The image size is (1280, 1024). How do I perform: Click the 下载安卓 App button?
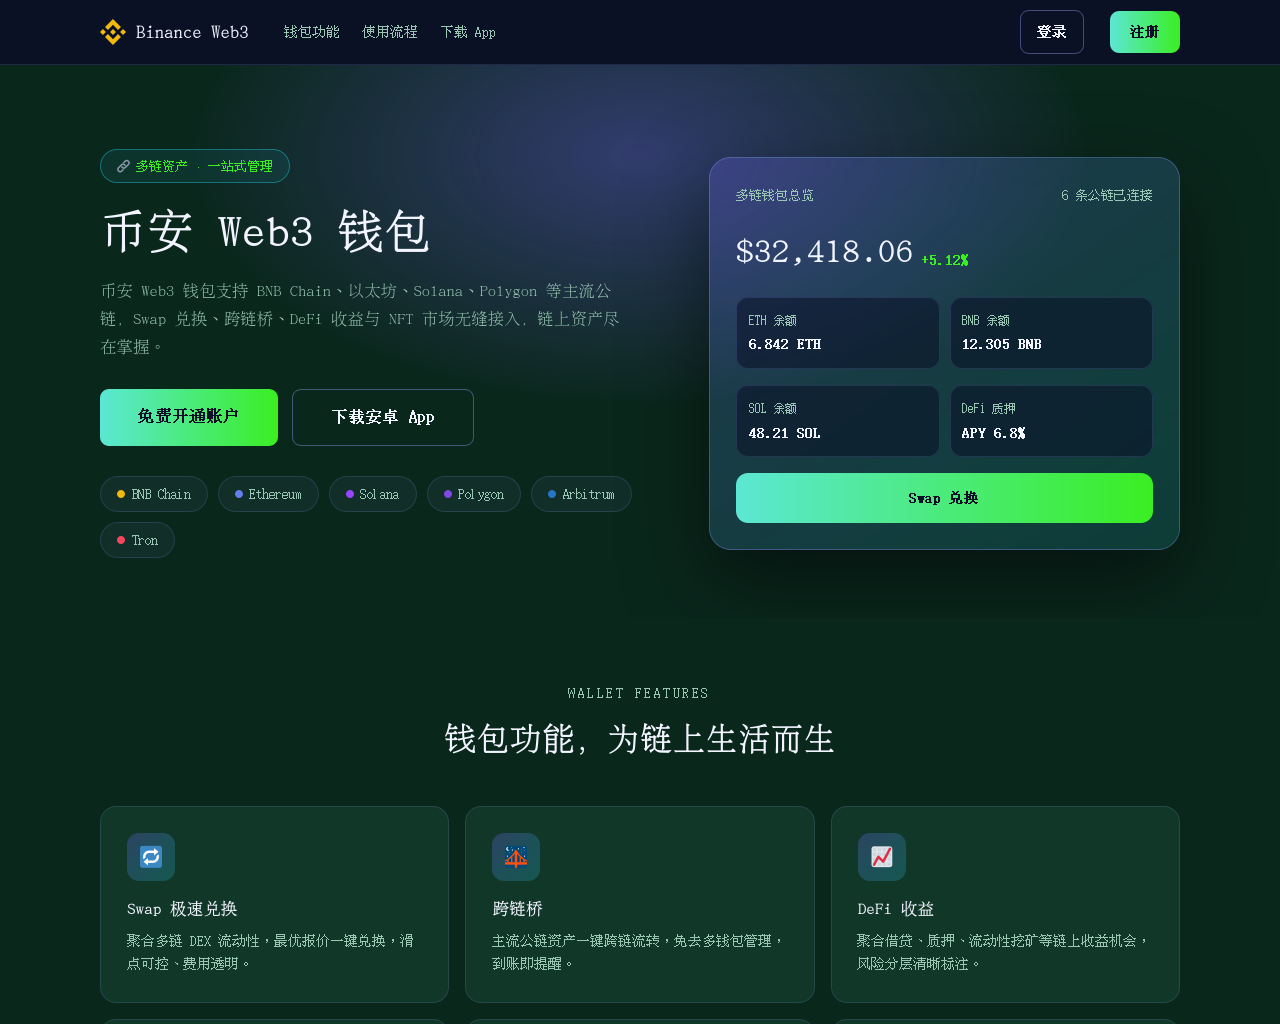[383, 417]
